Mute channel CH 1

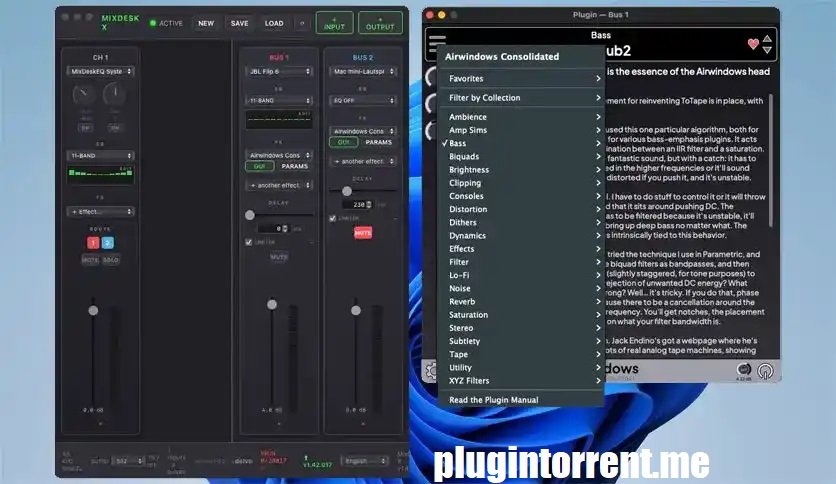[x=90, y=260]
